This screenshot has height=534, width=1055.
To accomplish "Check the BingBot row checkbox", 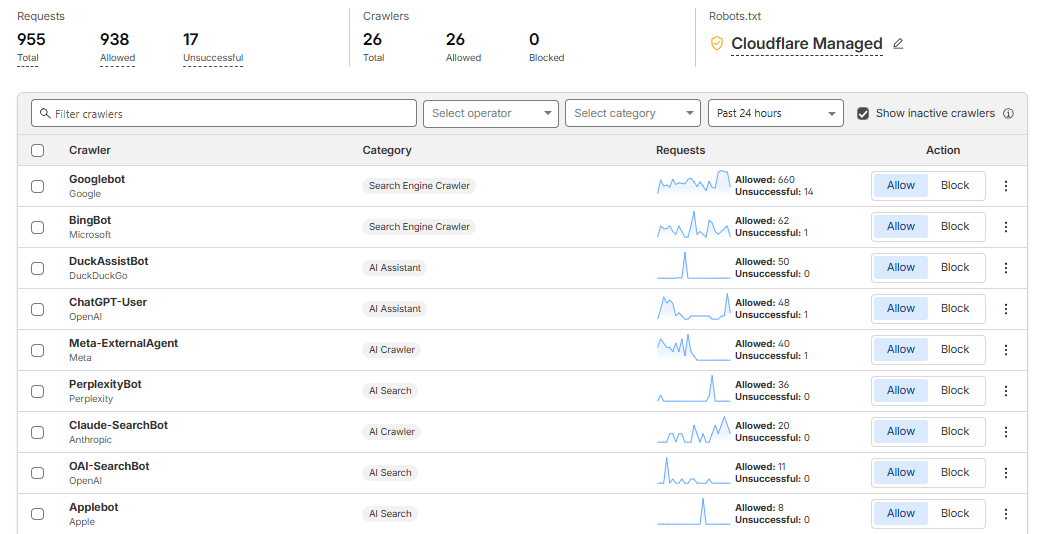I will [38, 227].
